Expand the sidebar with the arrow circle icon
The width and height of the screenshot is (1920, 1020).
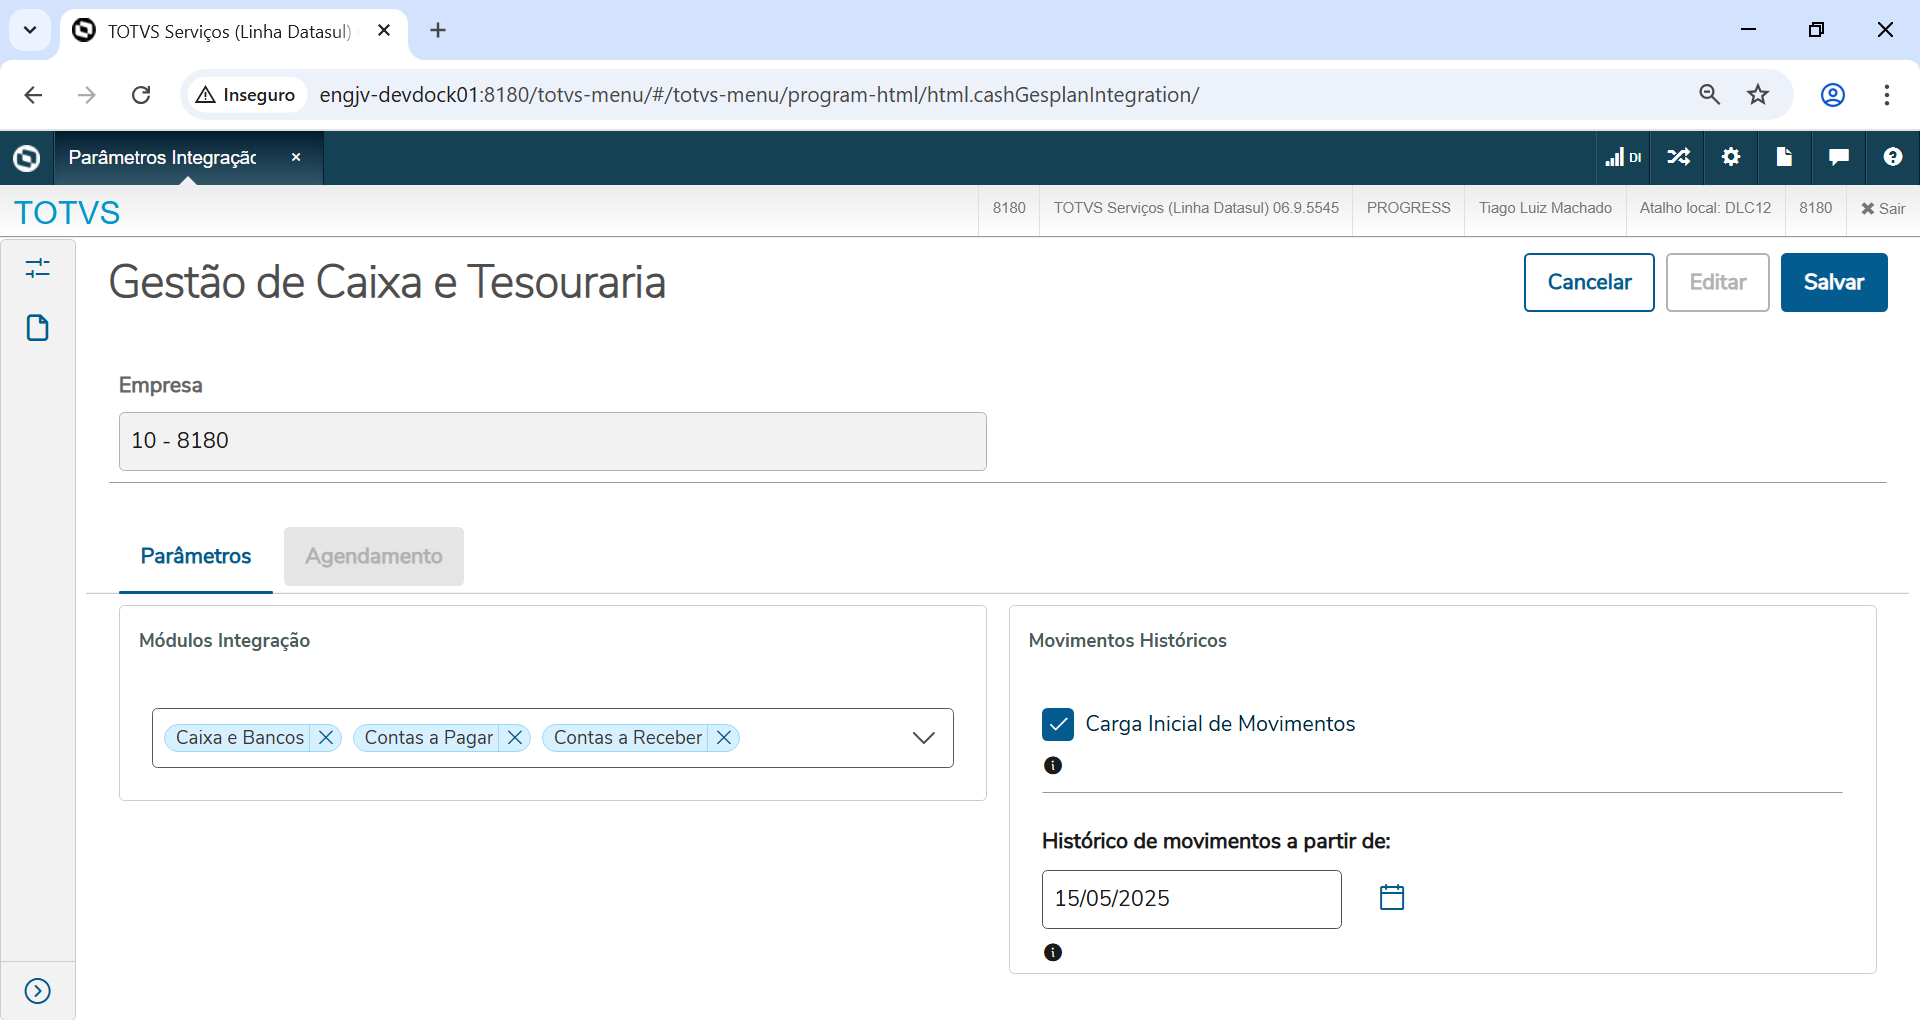pyautogui.click(x=38, y=991)
